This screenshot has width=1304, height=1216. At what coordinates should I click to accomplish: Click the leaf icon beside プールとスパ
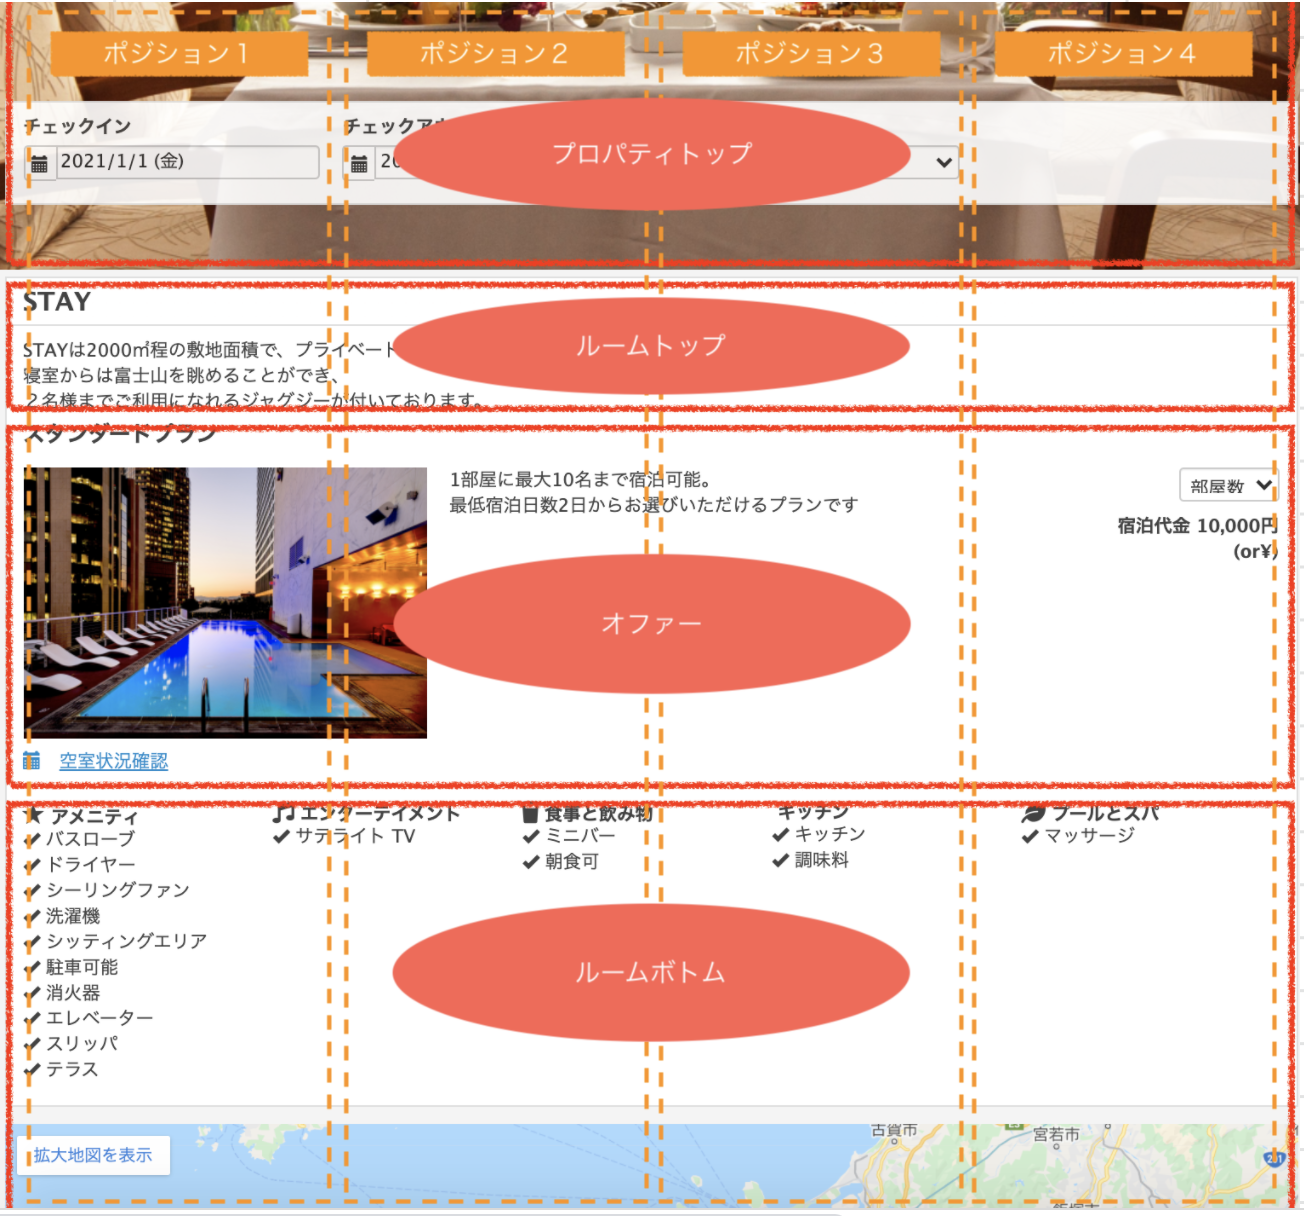(x=1033, y=813)
